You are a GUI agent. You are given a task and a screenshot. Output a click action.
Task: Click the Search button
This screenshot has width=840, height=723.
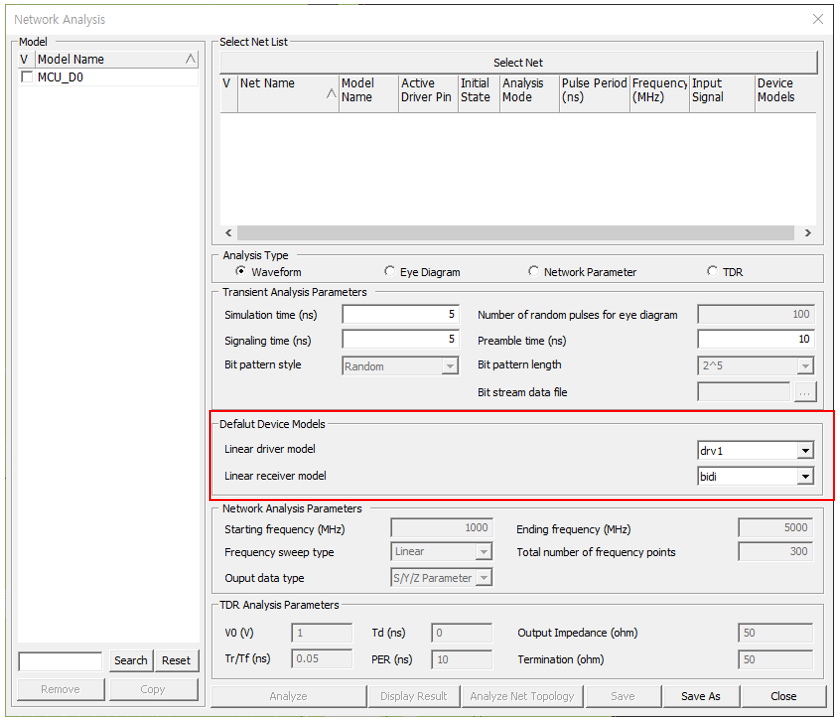point(130,661)
